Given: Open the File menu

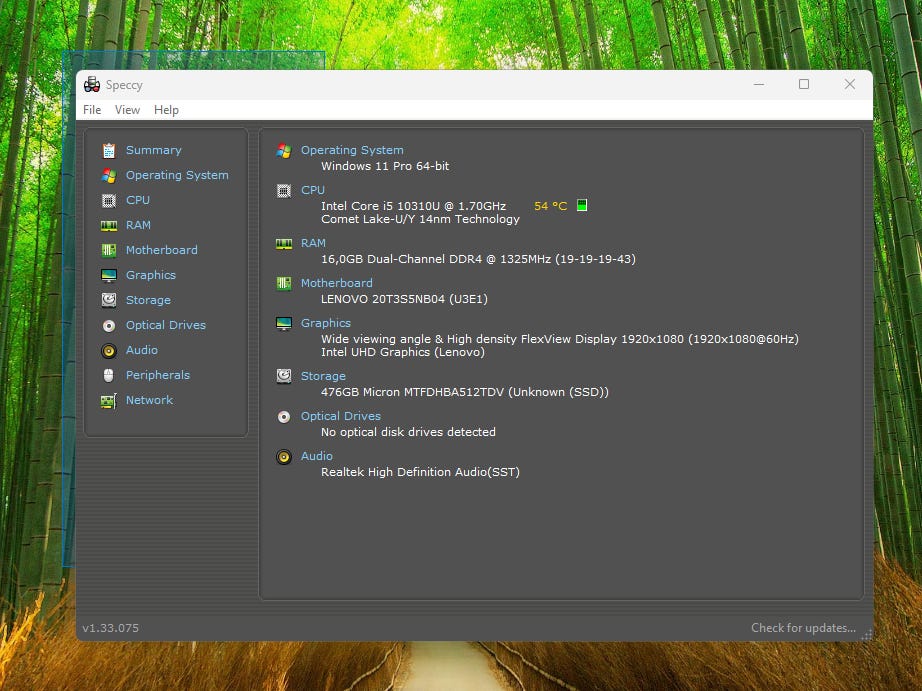Looking at the screenshot, I should [92, 110].
